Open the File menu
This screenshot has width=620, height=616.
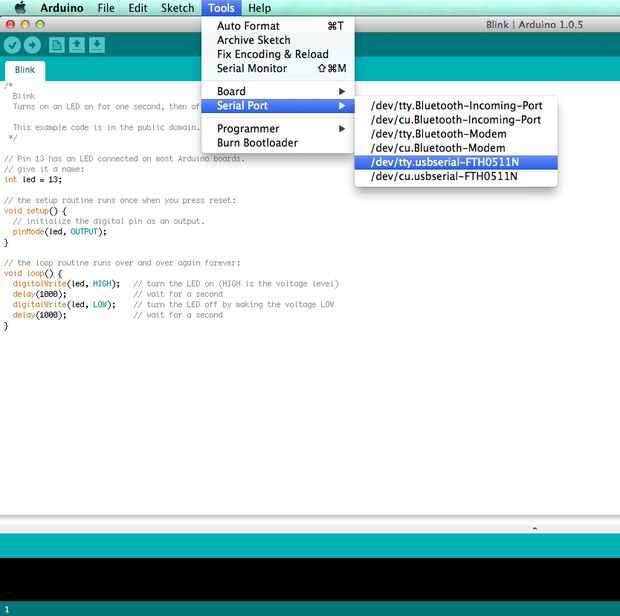point(106,8)
